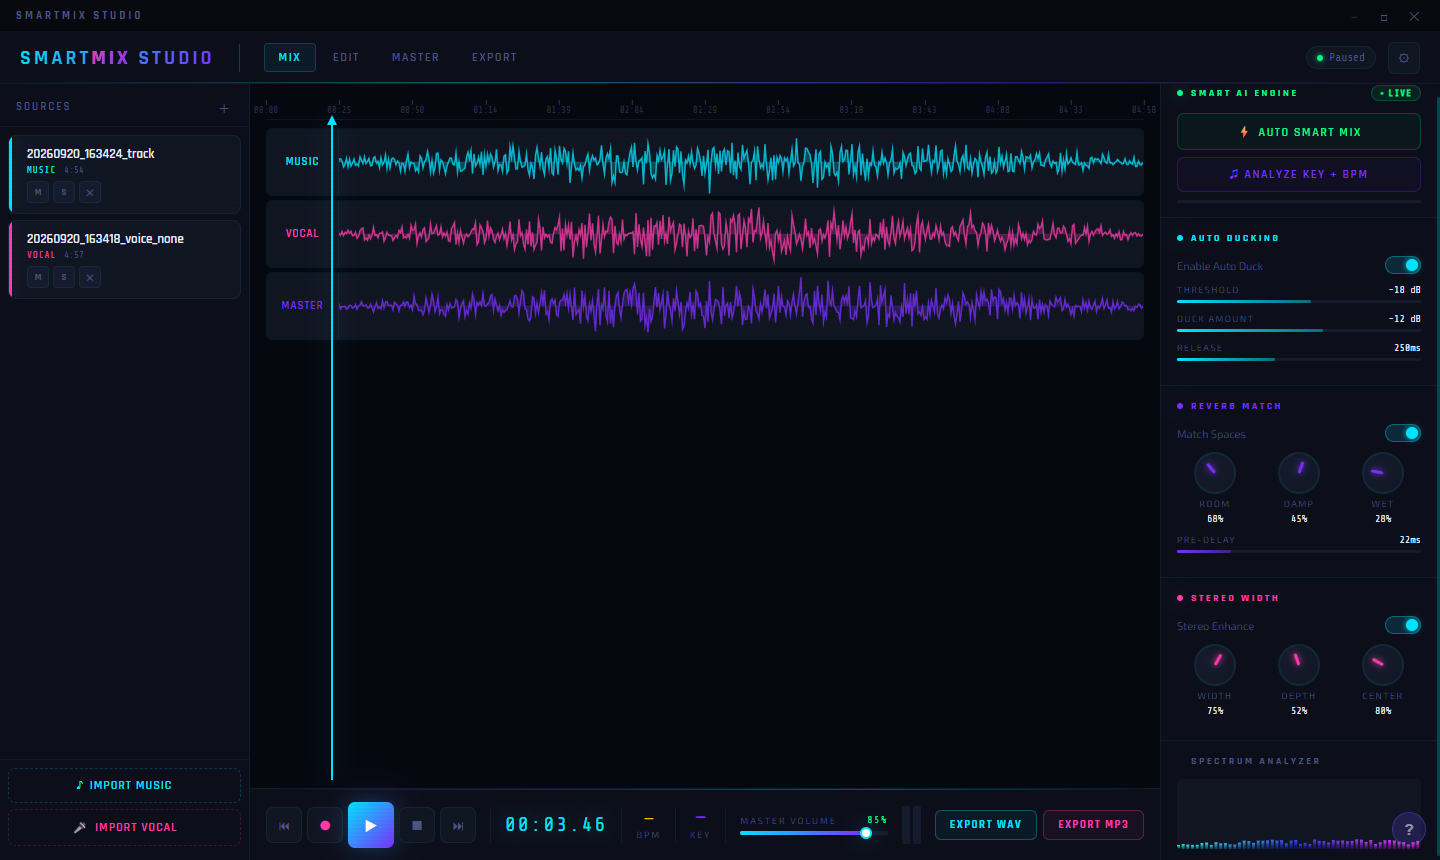Open the help question mark button

[1409, 829]
